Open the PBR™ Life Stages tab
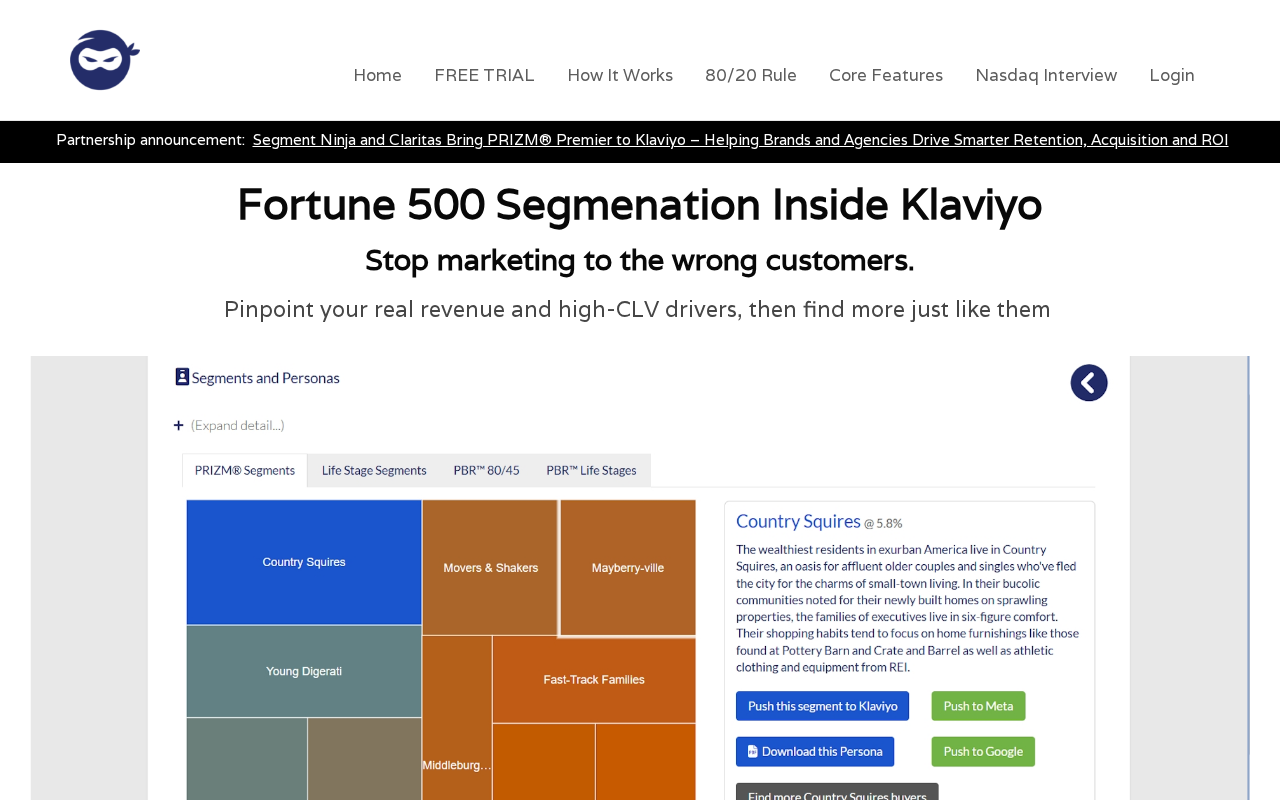The height and width of the screenshot is (800, 1280). pos(591,470)
